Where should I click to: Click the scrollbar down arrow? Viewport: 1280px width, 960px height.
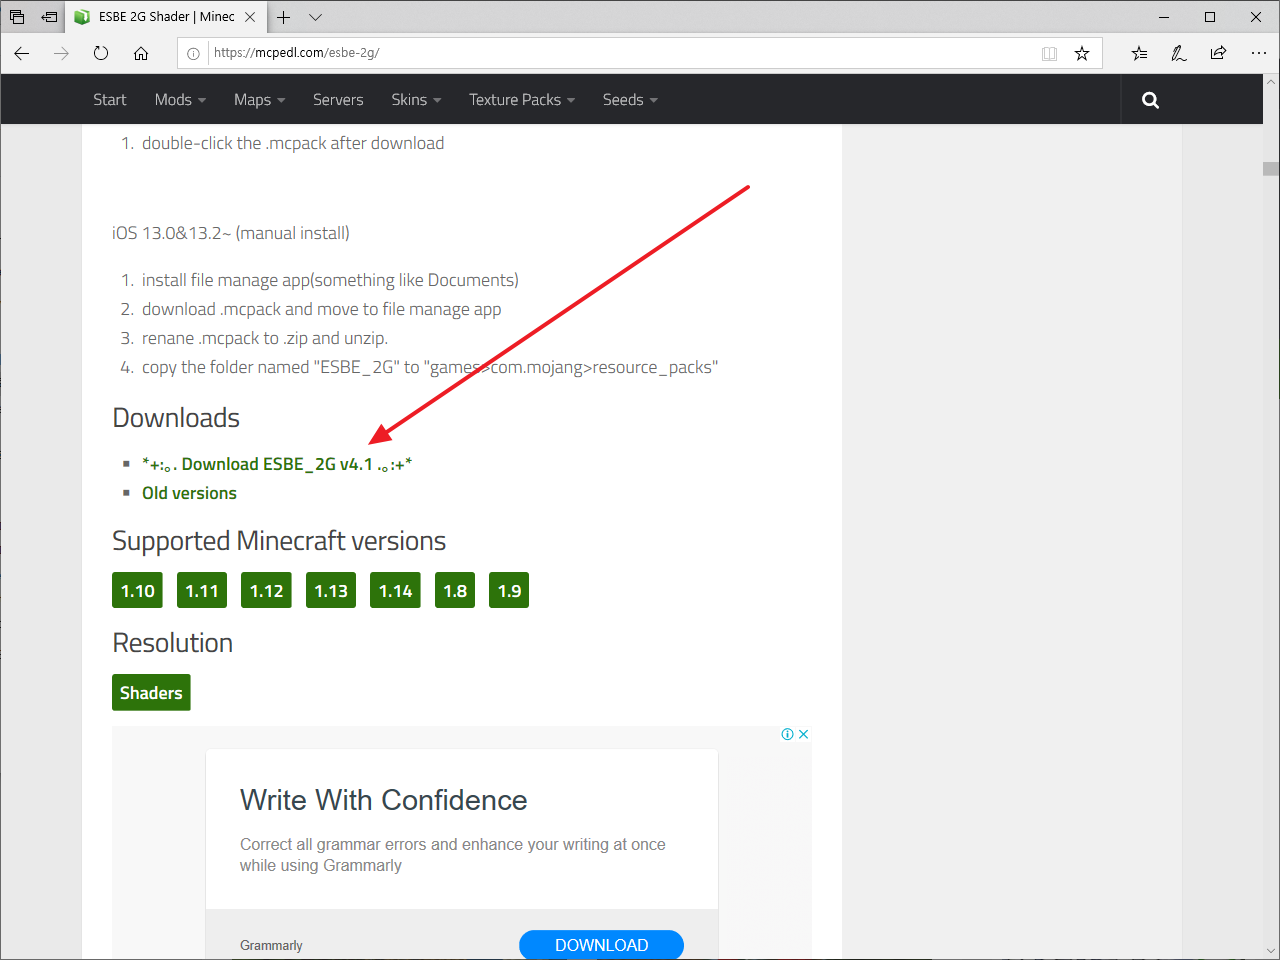point(1271,951)
